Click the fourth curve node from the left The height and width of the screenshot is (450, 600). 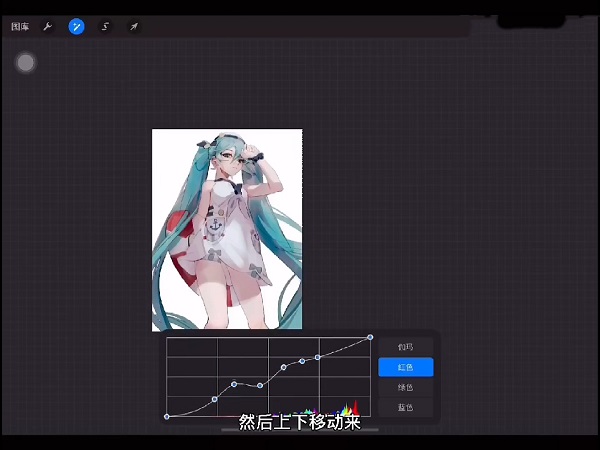click(260, 385)
